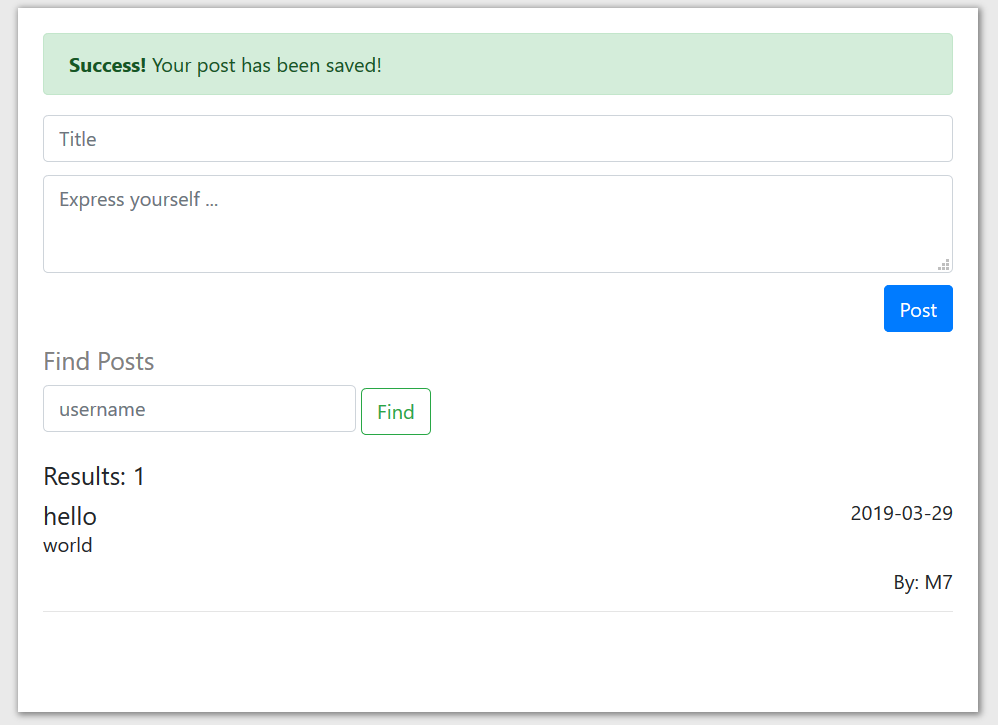Grab the textarea resize handle
This screenshot has width=998, height=725.
point(943,264)
